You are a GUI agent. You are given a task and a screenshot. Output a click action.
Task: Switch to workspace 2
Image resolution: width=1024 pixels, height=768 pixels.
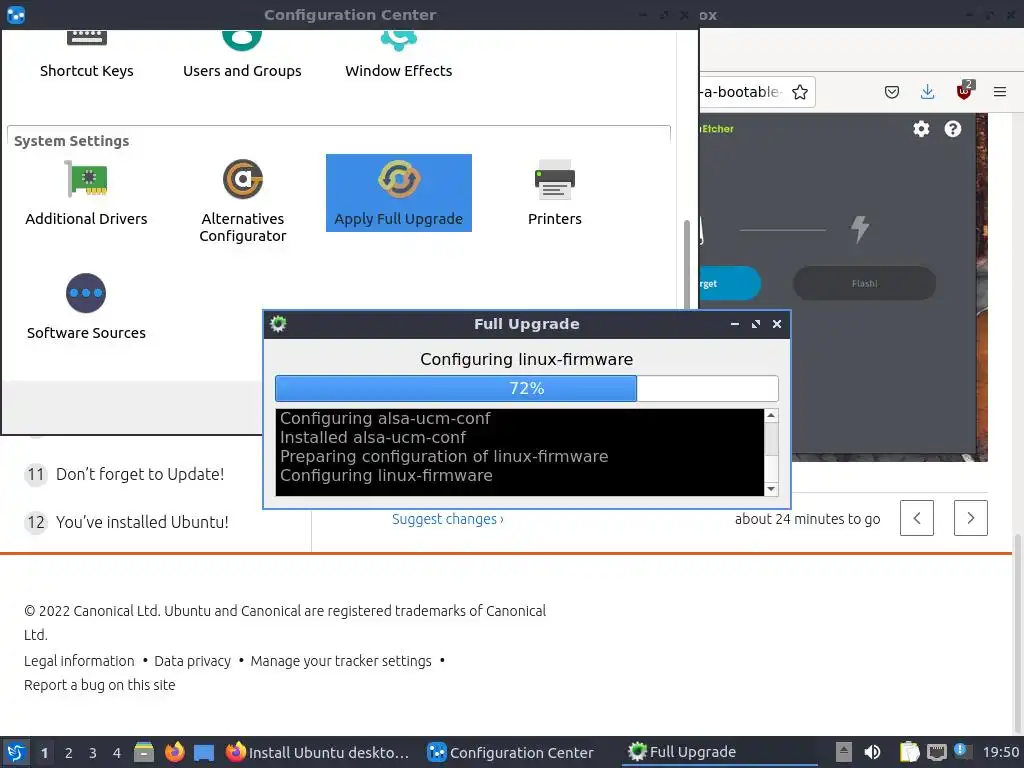69,753
